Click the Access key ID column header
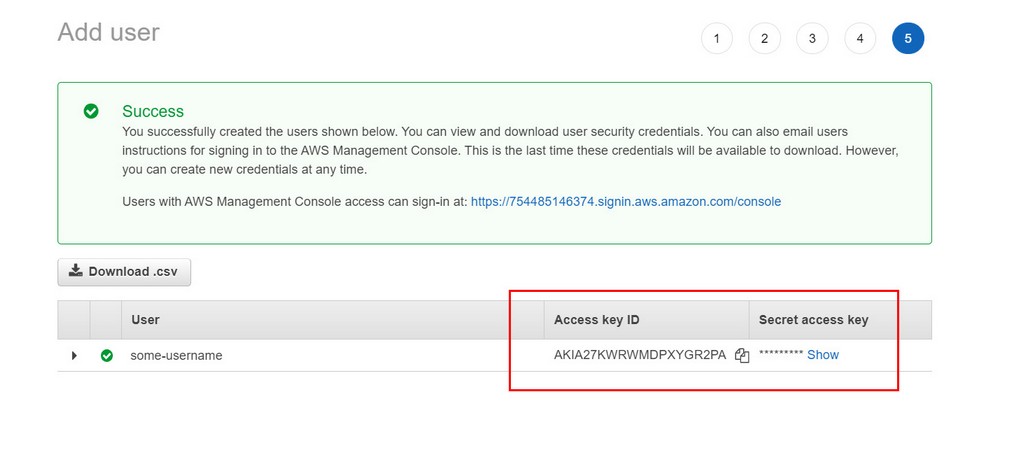The width and height of the screenshot is (1012, 453). [x=596, y=320]
